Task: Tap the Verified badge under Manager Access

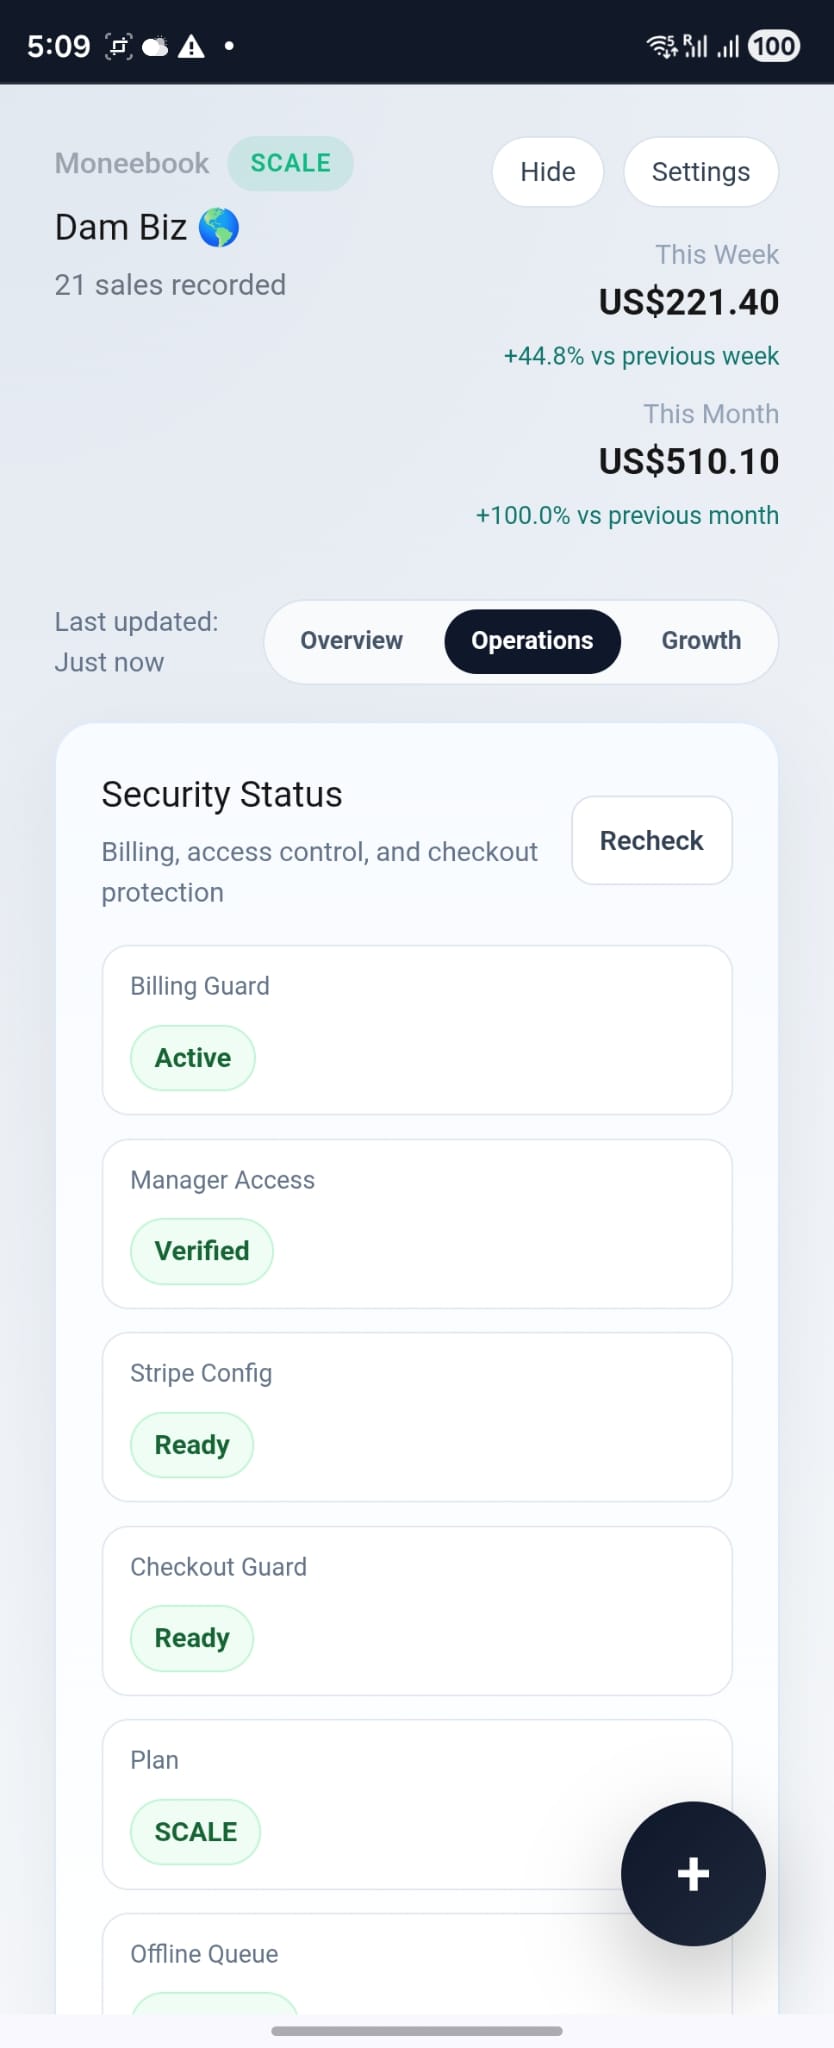Action: coord(201,1250)
